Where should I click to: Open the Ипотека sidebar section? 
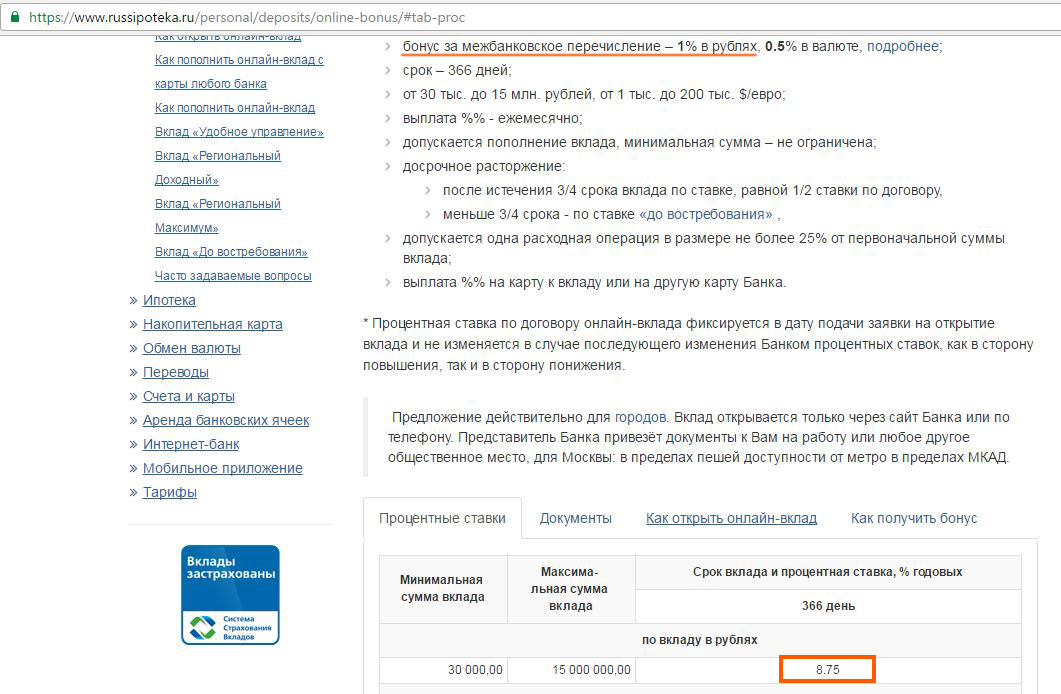[169, 300]
